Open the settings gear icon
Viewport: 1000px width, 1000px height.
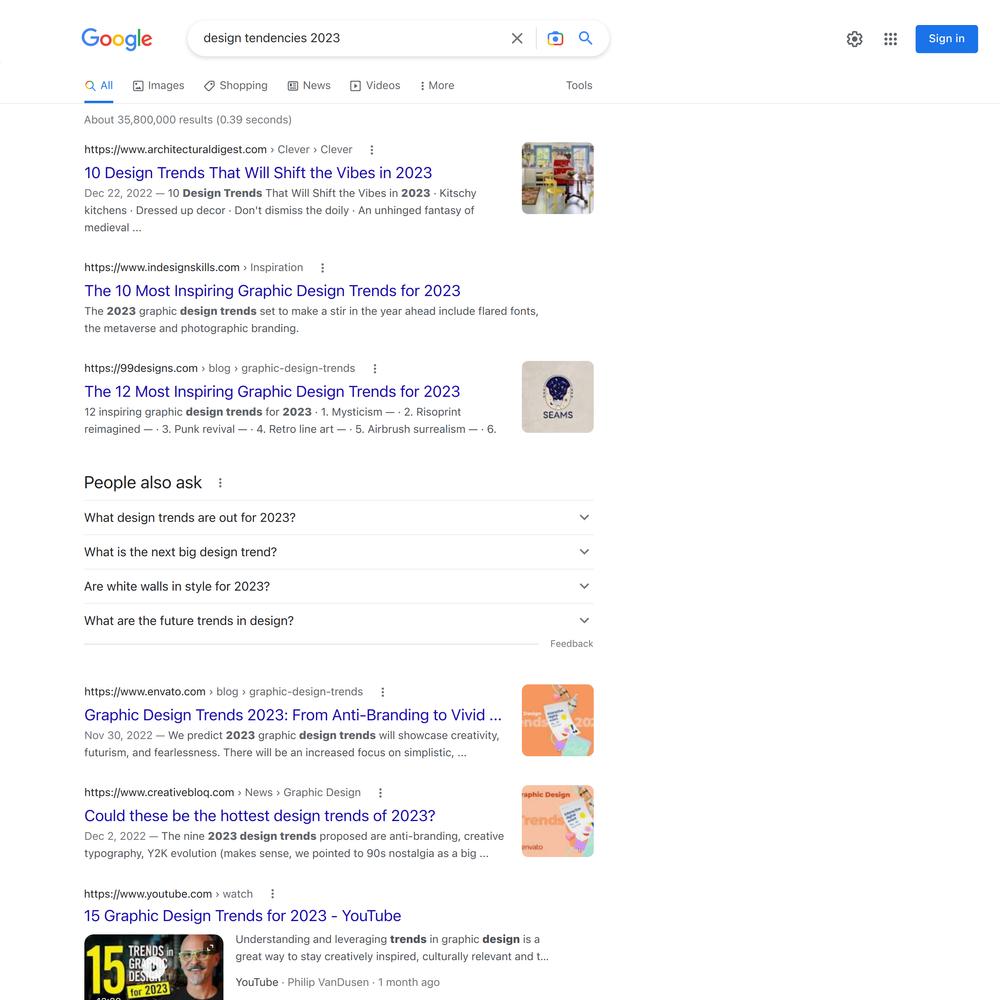(x=854, y=39)
